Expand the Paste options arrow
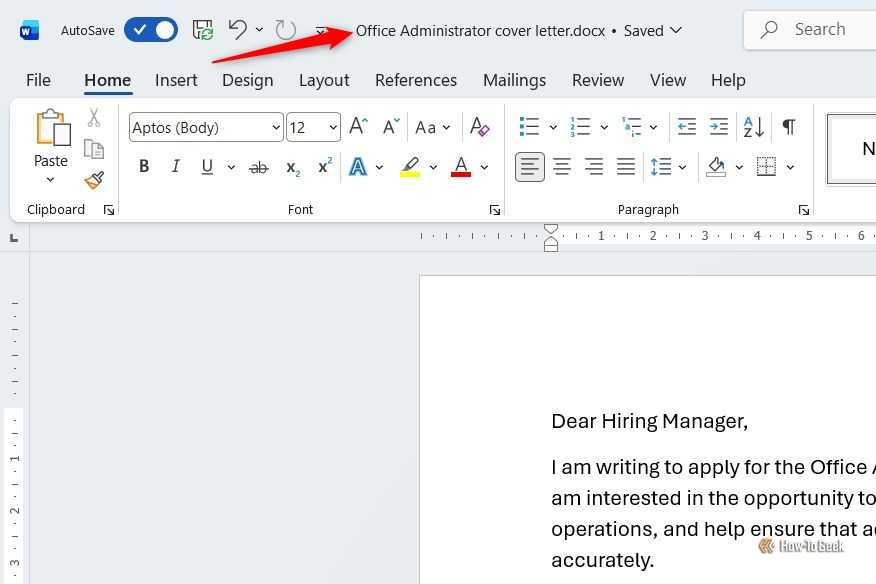Screen dimensions: 876x584 tap(50, 179)
